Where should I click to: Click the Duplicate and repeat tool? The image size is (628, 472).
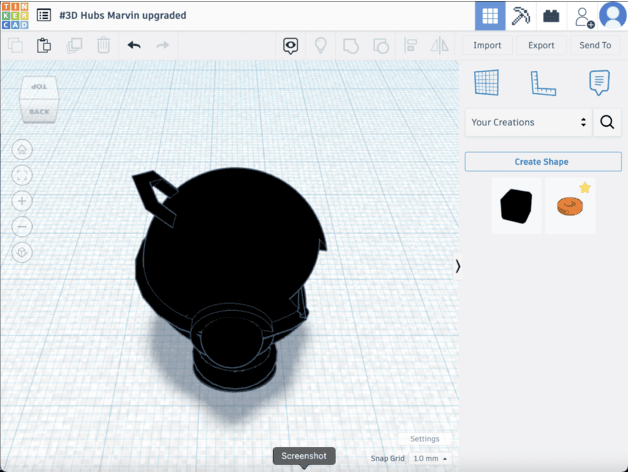[74, 45]
